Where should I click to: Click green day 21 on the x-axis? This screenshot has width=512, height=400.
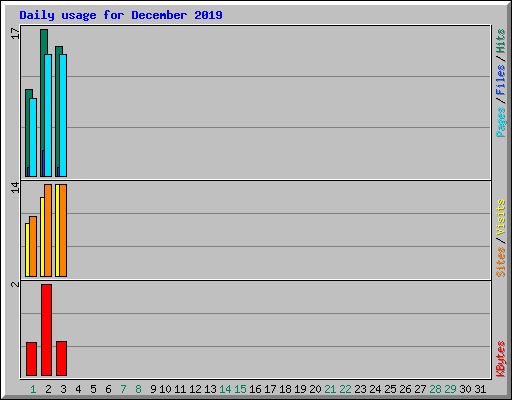(x=330, y=389)
